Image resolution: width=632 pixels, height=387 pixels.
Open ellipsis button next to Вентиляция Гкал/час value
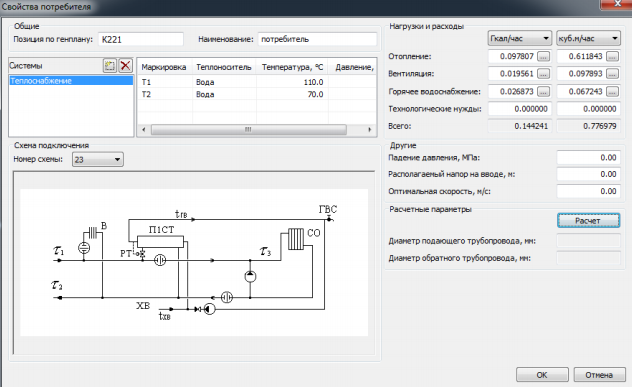coord(543,74)
